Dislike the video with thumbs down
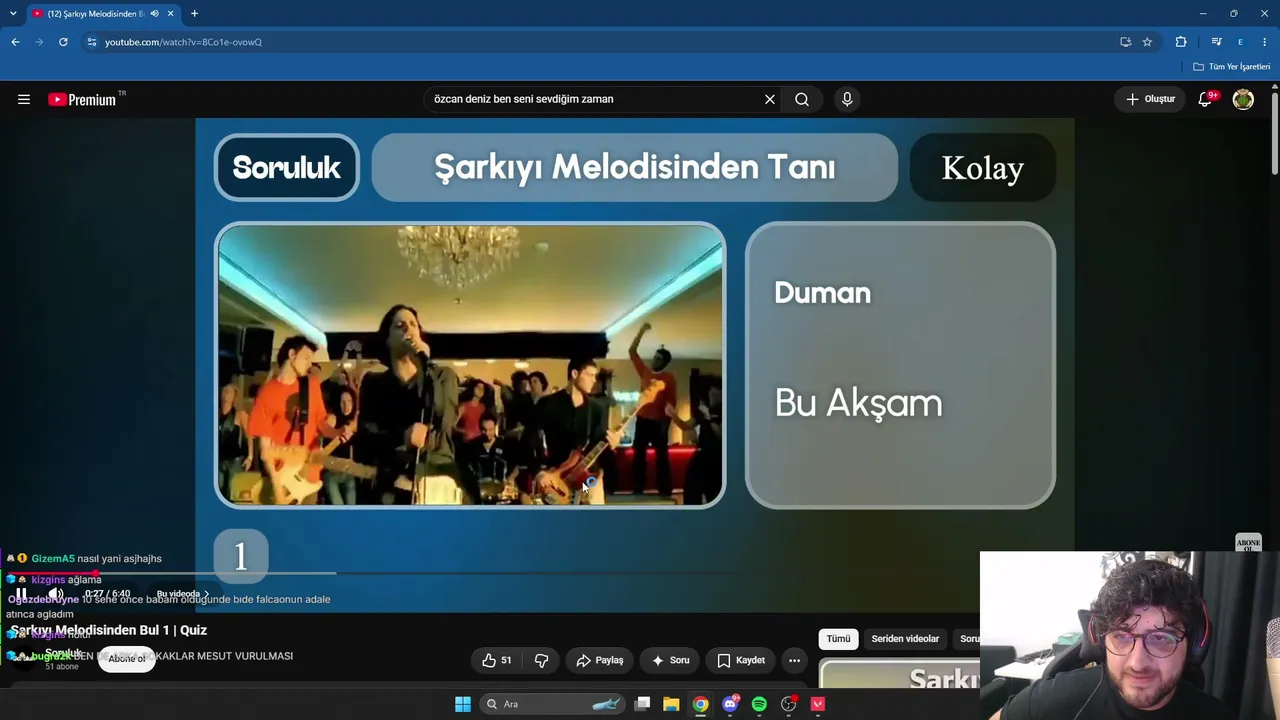 coord(542,660)
